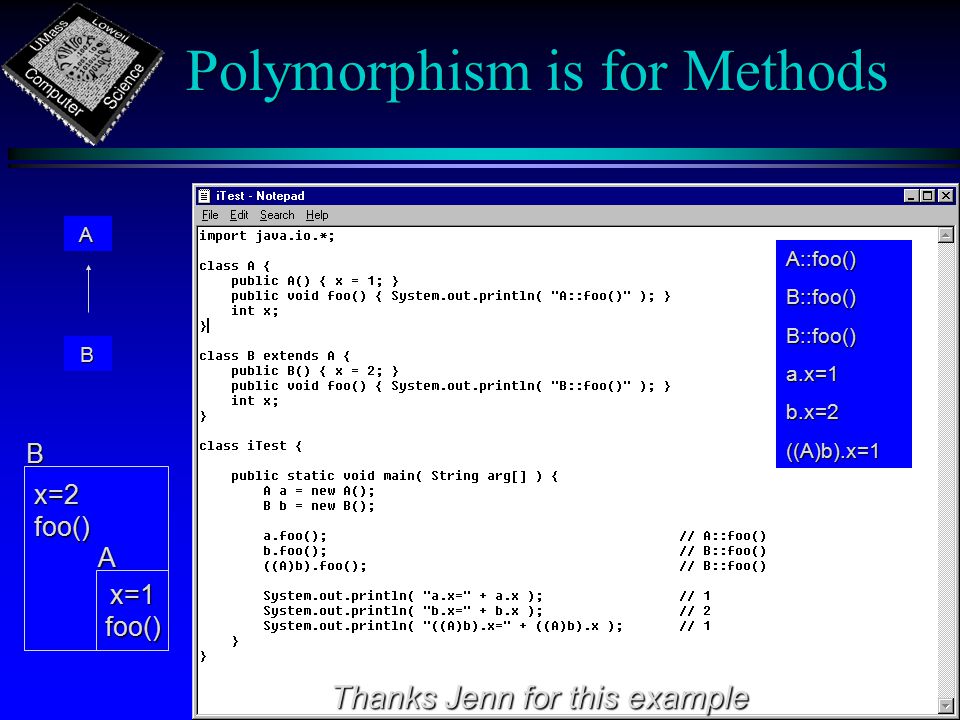The width and height of the screenshot is (960, 720).
Task: Click the 'public A() { x = 1; }' line
Action: tap(315, 281)
